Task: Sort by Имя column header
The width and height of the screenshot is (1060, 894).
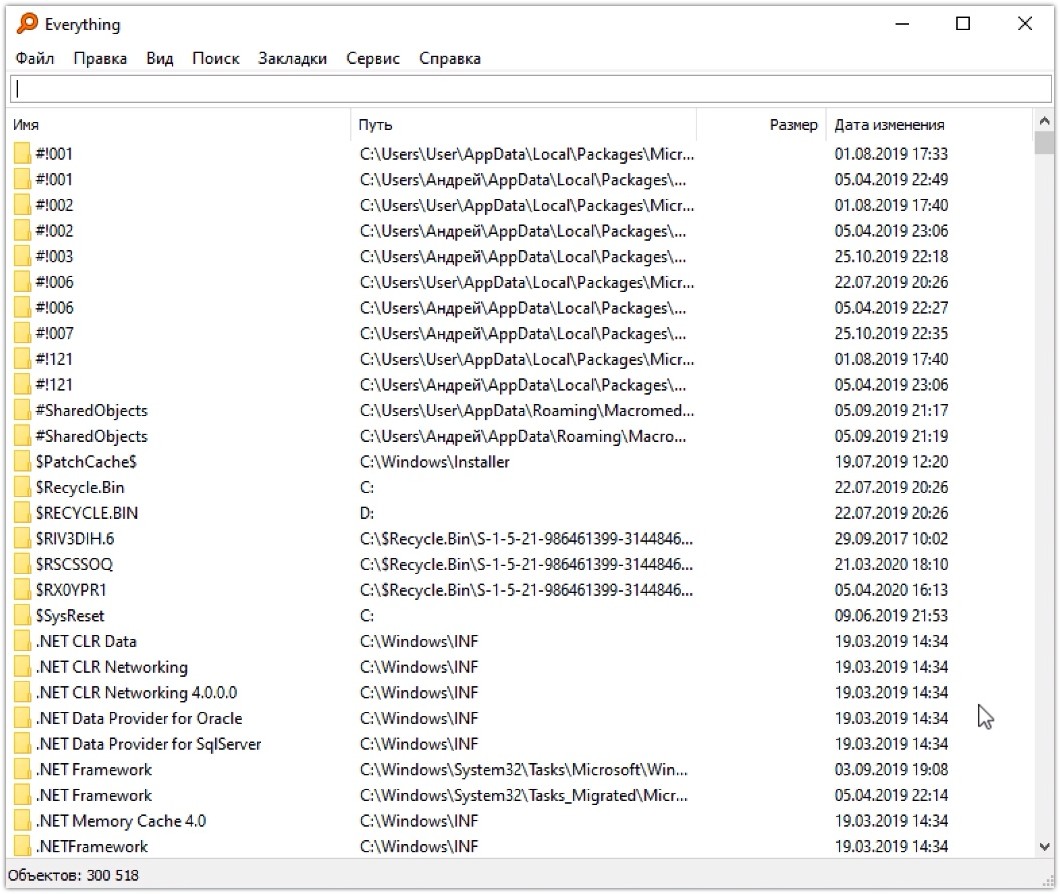Action: pos(180,124)
